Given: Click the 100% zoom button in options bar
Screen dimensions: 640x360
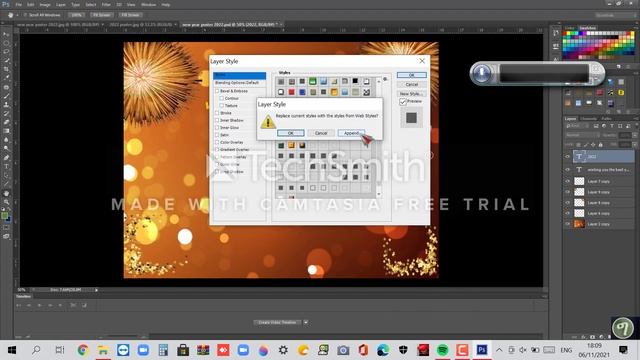Looking at the screenshot, I should coord(76,15).
